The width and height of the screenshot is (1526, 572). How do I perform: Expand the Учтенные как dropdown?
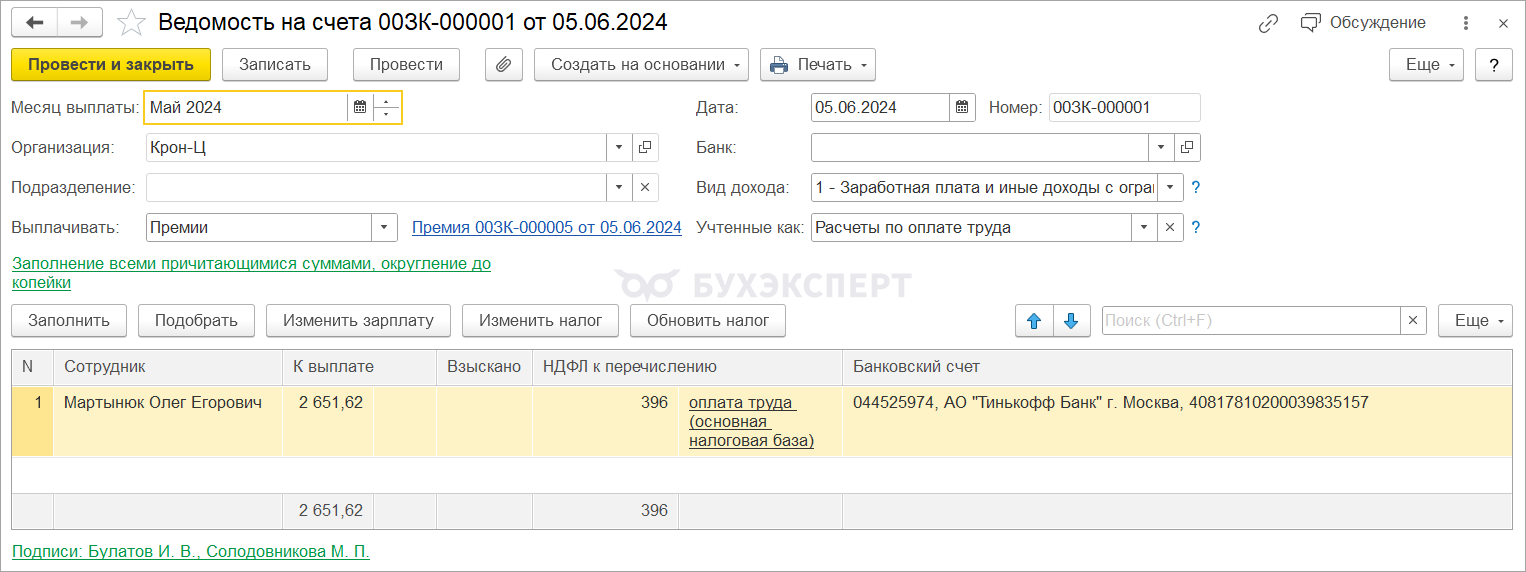click(x=1145, y=228)
